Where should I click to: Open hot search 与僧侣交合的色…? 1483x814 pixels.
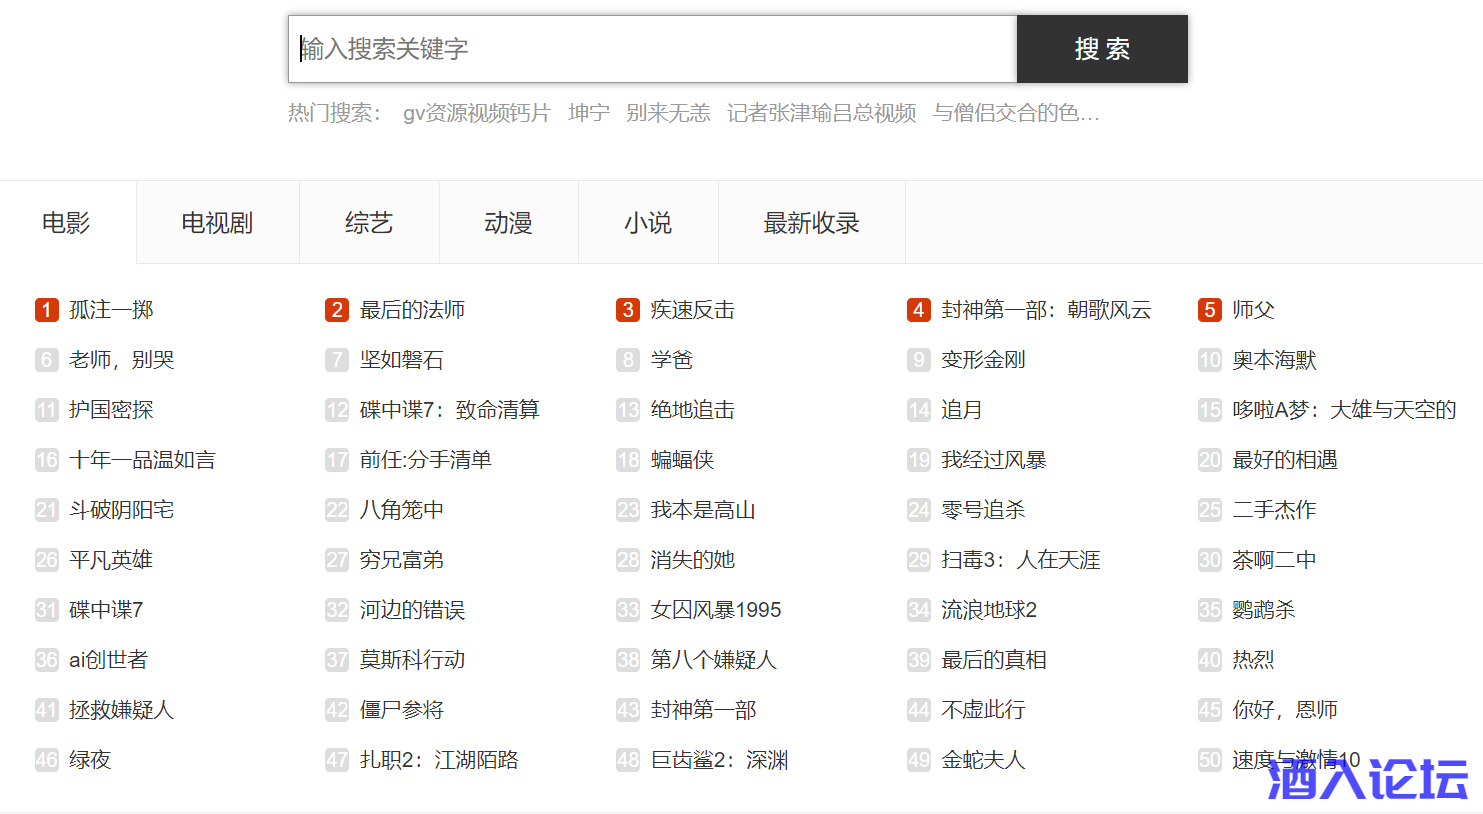tap(1016, 113)
